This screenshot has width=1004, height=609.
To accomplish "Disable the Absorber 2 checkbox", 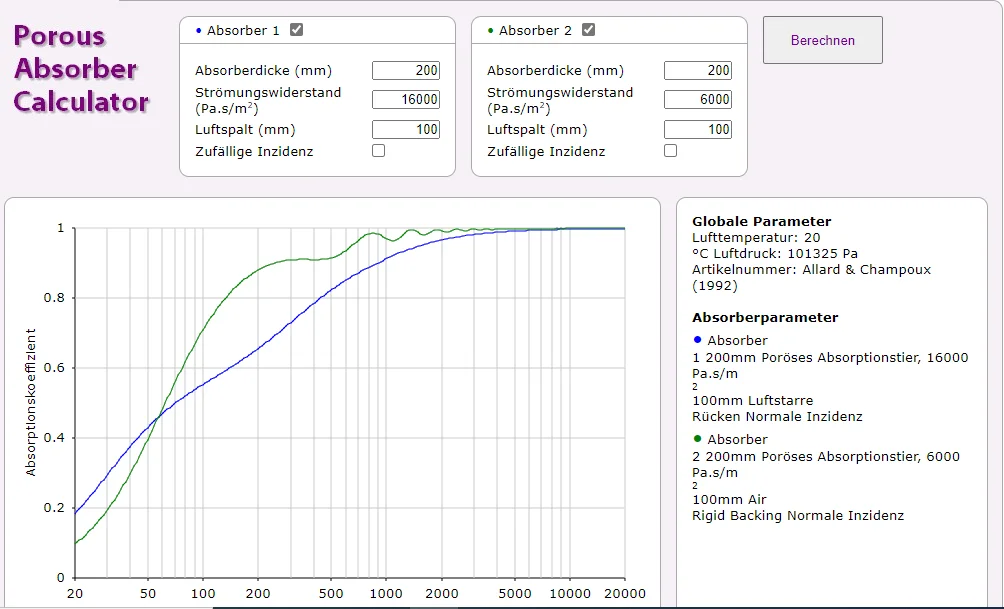I will pyautogui.click(x=588, y=29).
